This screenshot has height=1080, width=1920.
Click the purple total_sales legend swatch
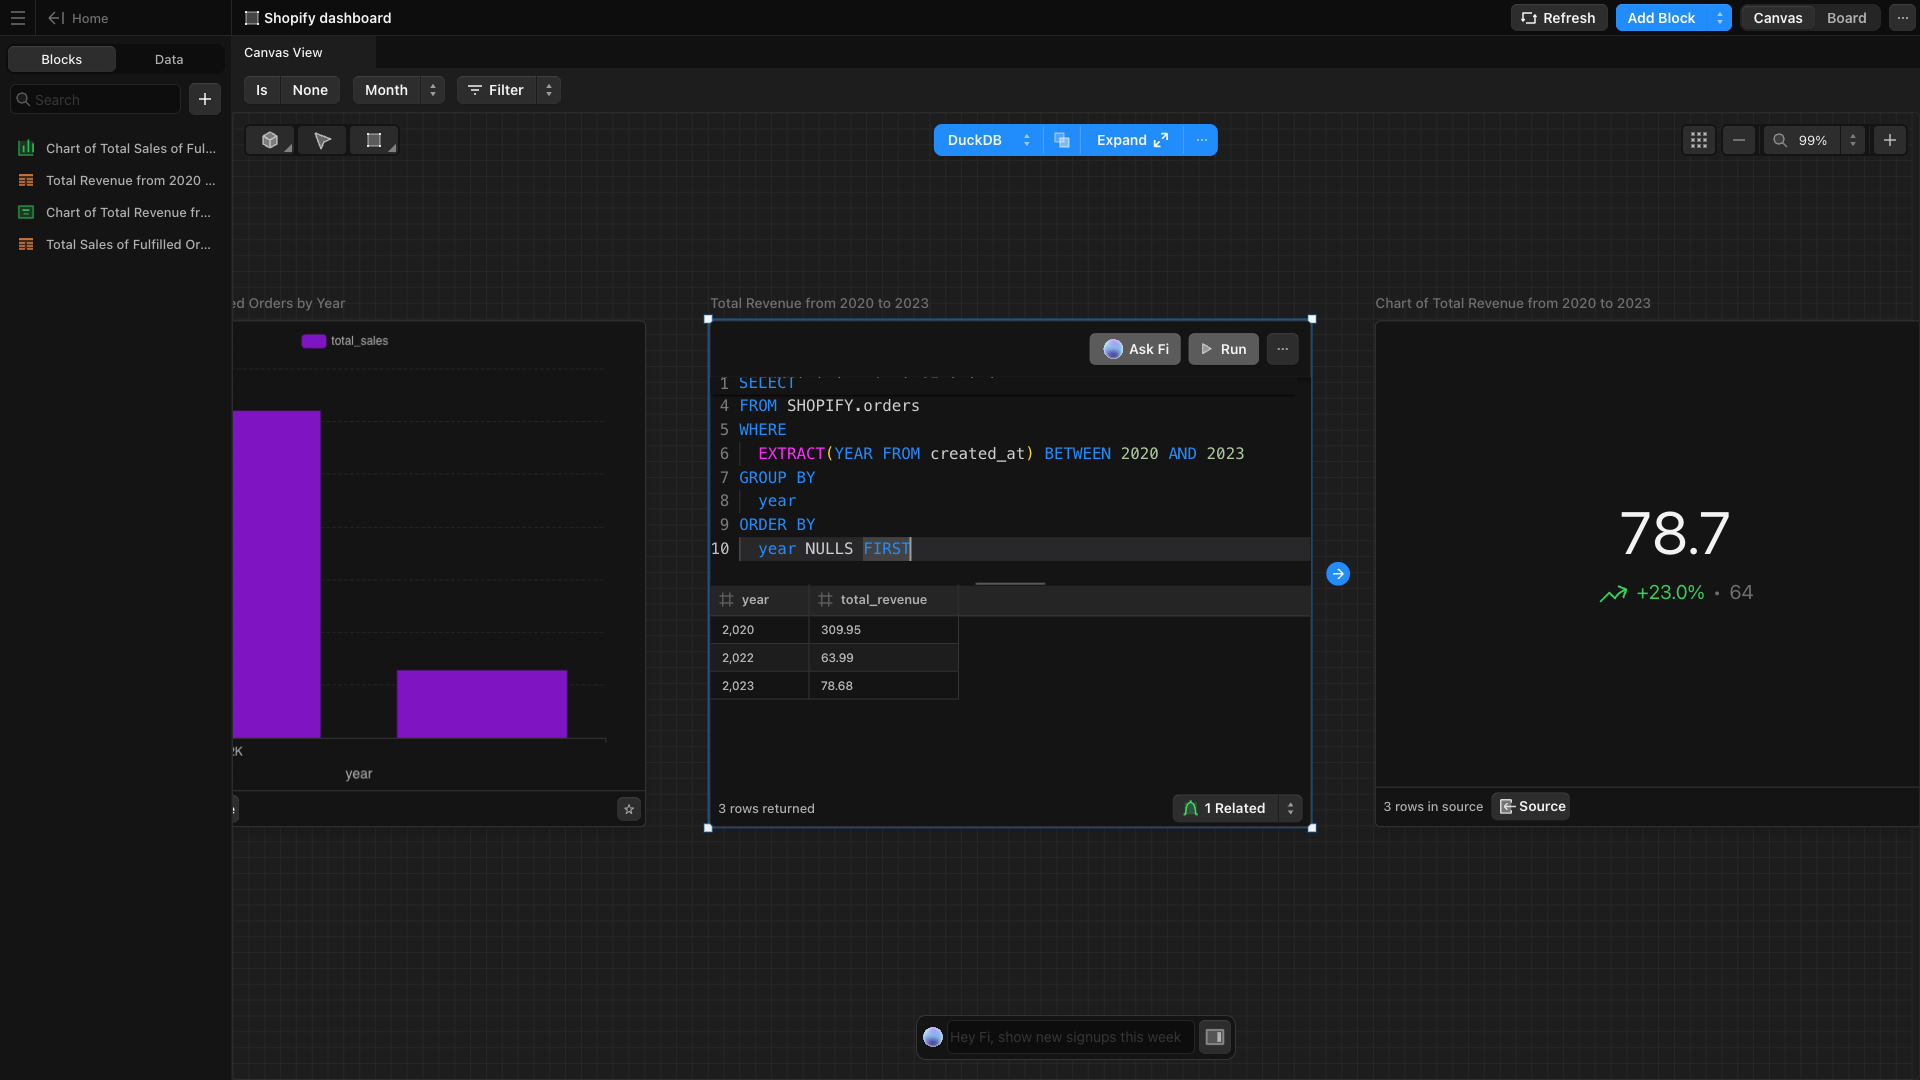pos(313,341)
